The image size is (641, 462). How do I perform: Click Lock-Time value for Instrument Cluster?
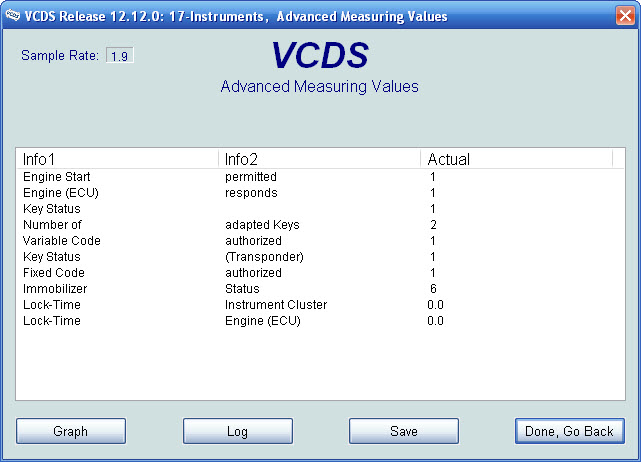click(435, 305)
